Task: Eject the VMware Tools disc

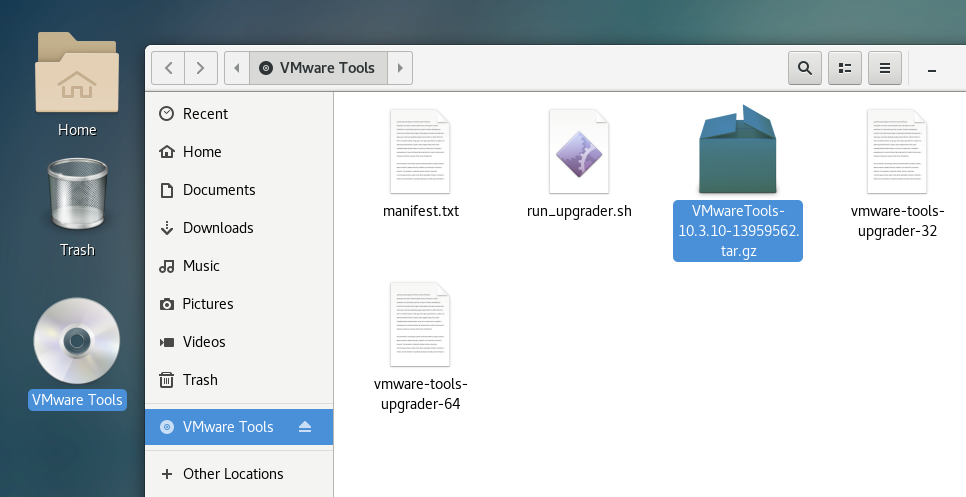Action: (305, 427)
